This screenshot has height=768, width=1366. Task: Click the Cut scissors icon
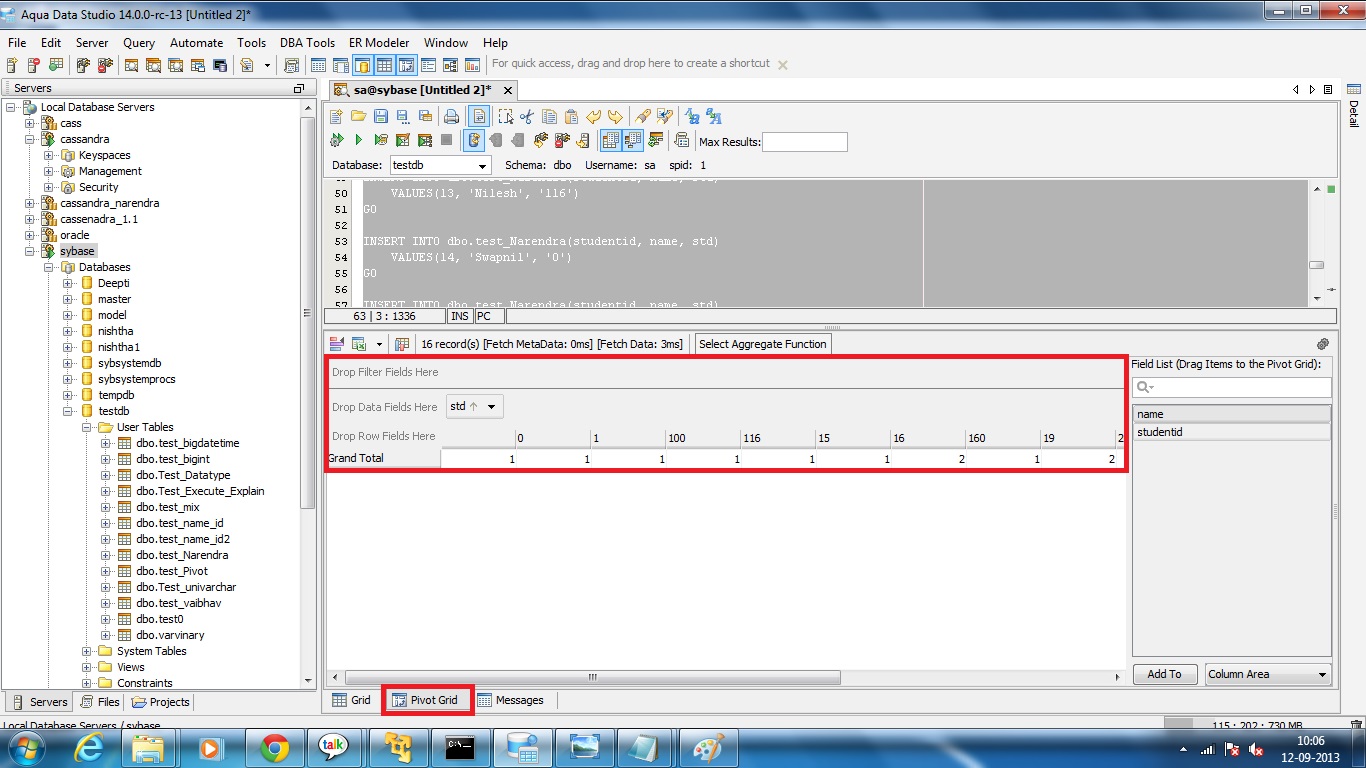527,116
